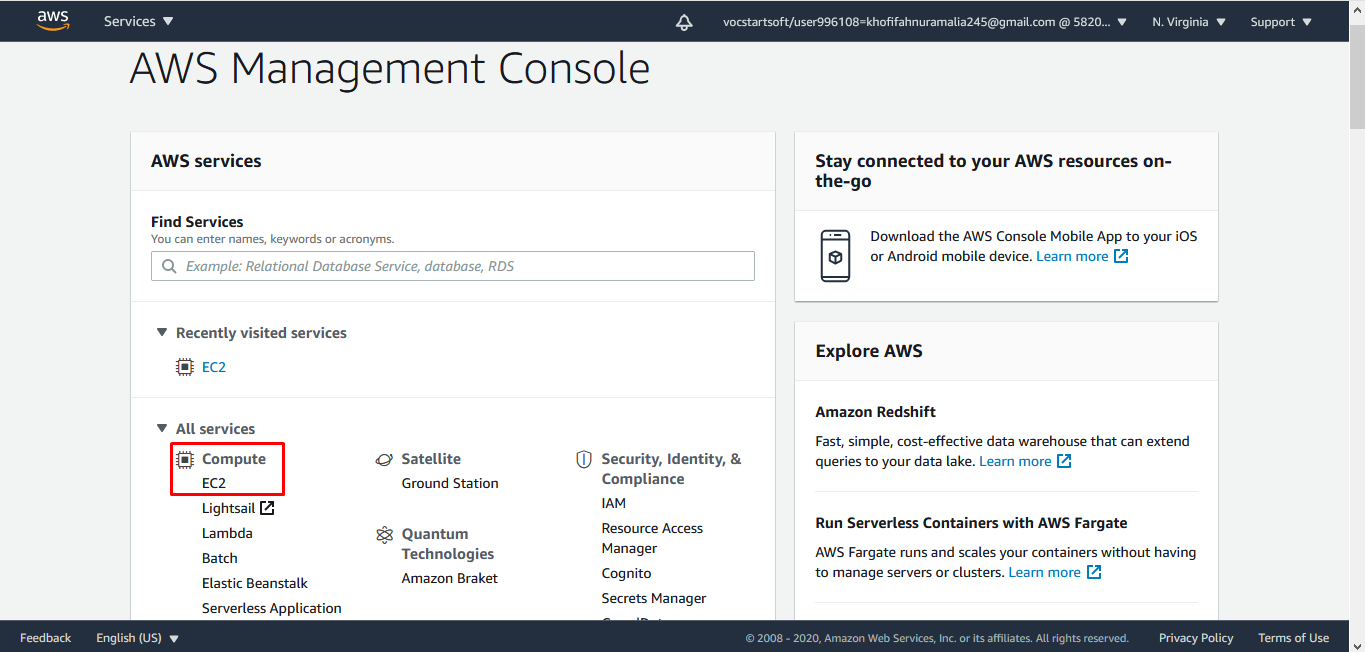This screenshot has height=652, width=1365.
Task: Click the Find Services search field
Action: pos(453,266)
